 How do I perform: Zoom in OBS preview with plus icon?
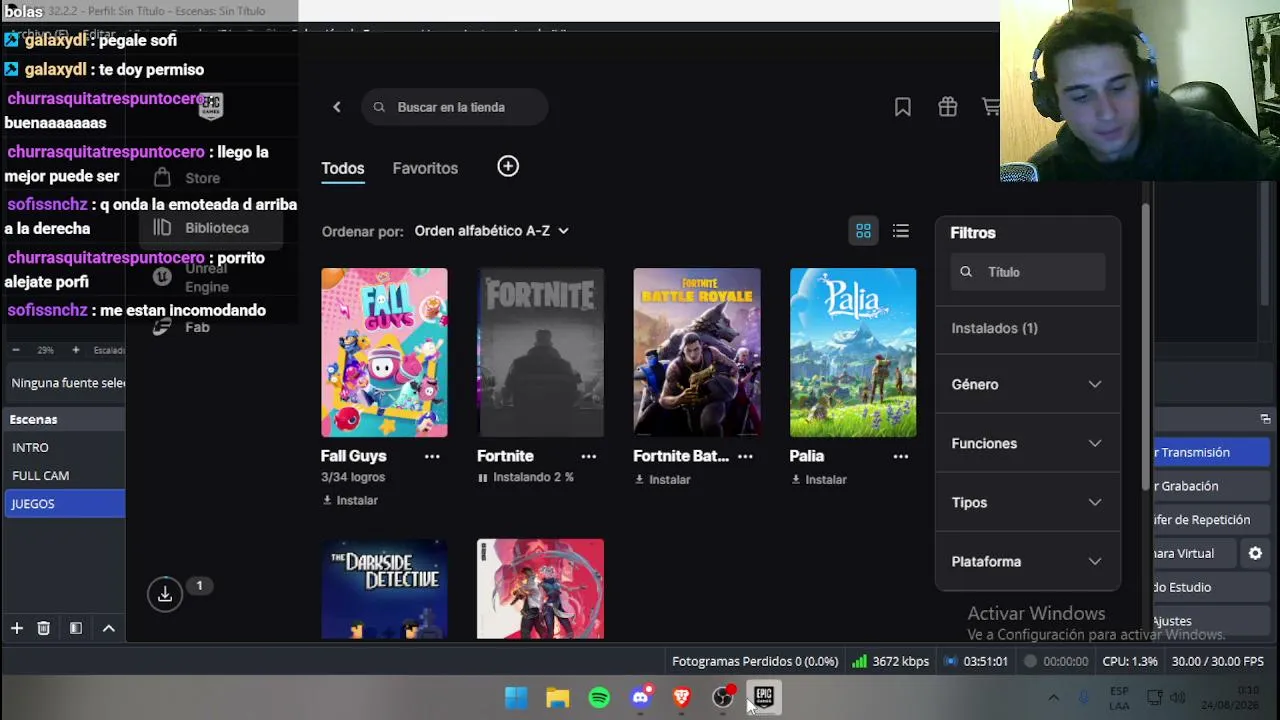tap(75, 350)
